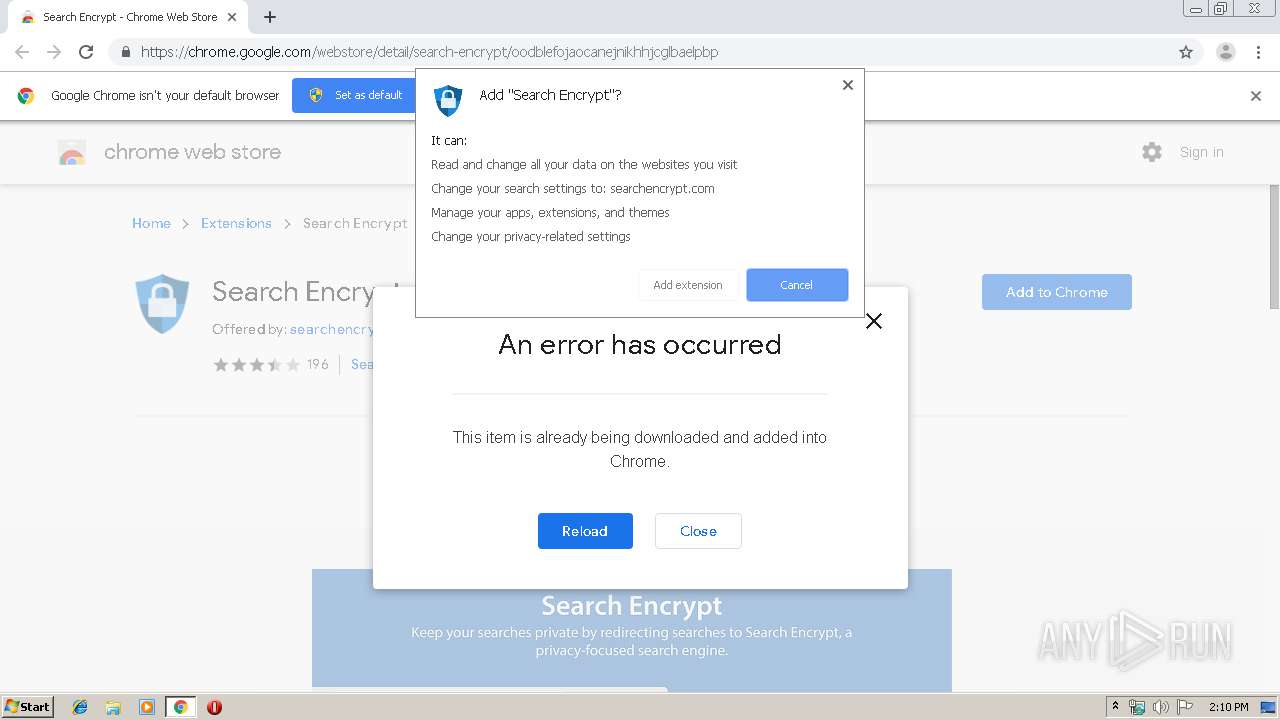
Task: Click the address bar URL field
Action: tap(640, 52)
